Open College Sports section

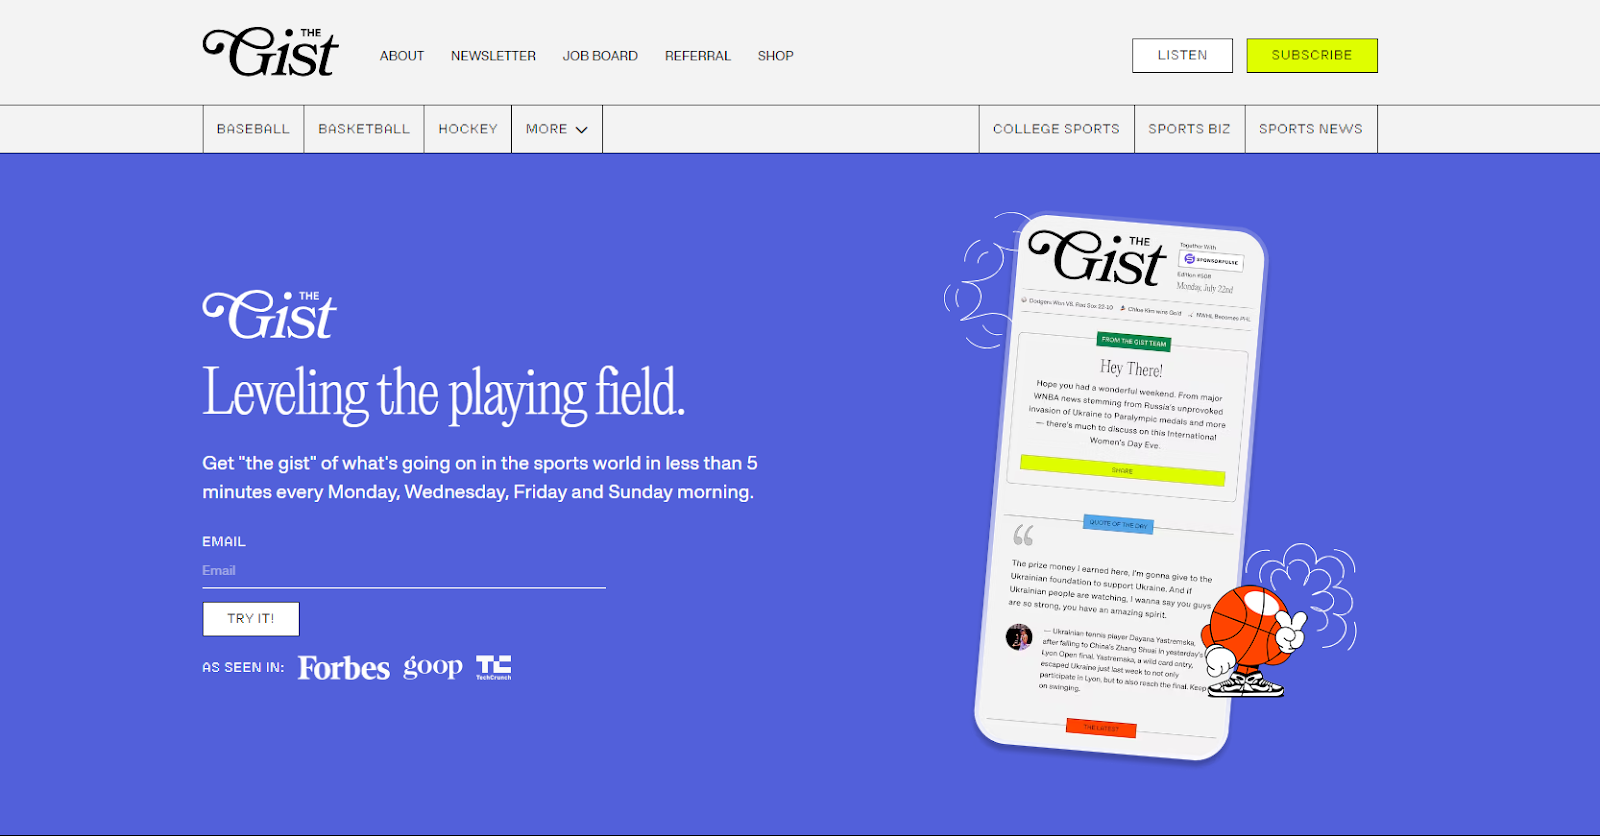(x=1056, y=129)
